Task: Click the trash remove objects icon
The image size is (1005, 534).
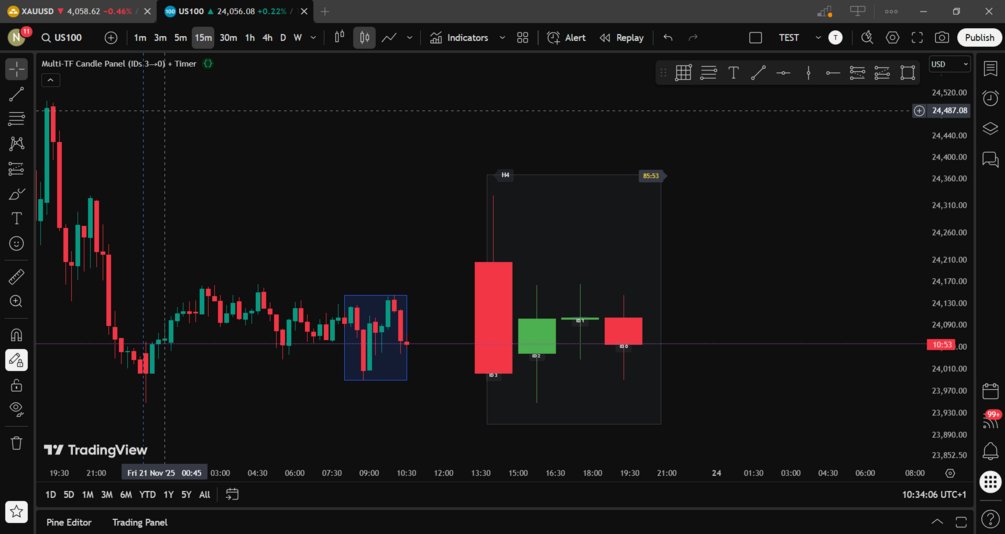Action: (x=17, y=443)
